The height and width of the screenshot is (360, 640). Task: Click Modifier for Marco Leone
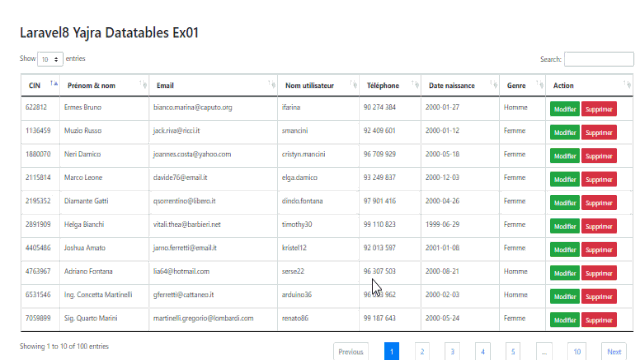[x=564, y=179]
